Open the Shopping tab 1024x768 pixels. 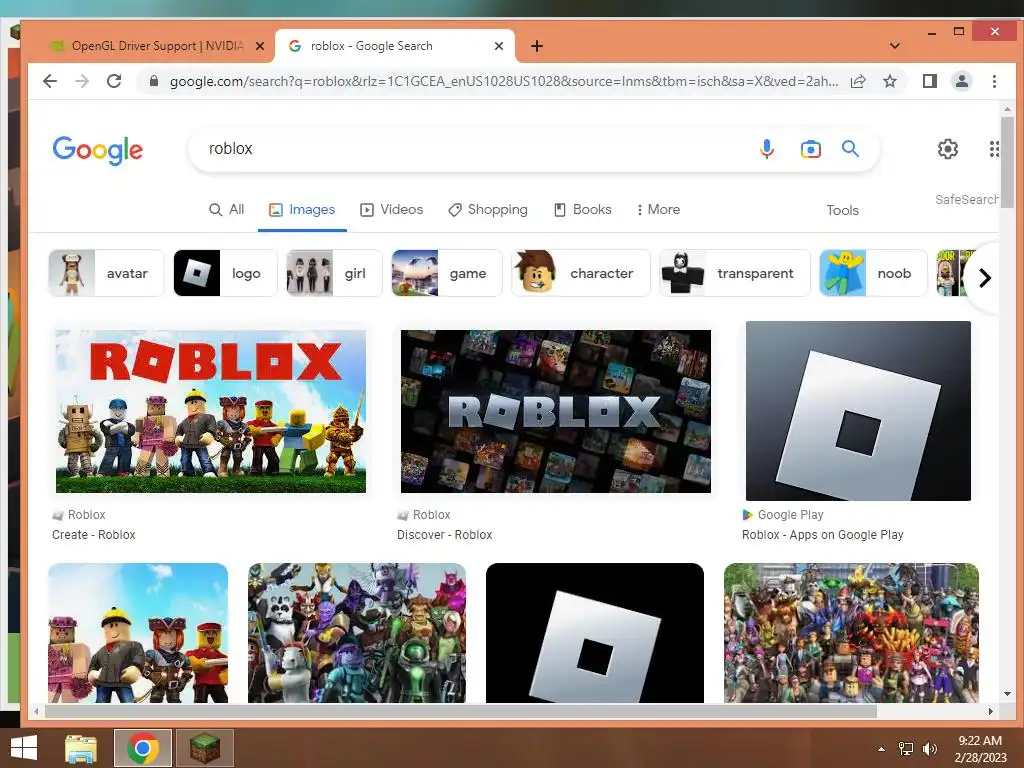pos(488,210)
